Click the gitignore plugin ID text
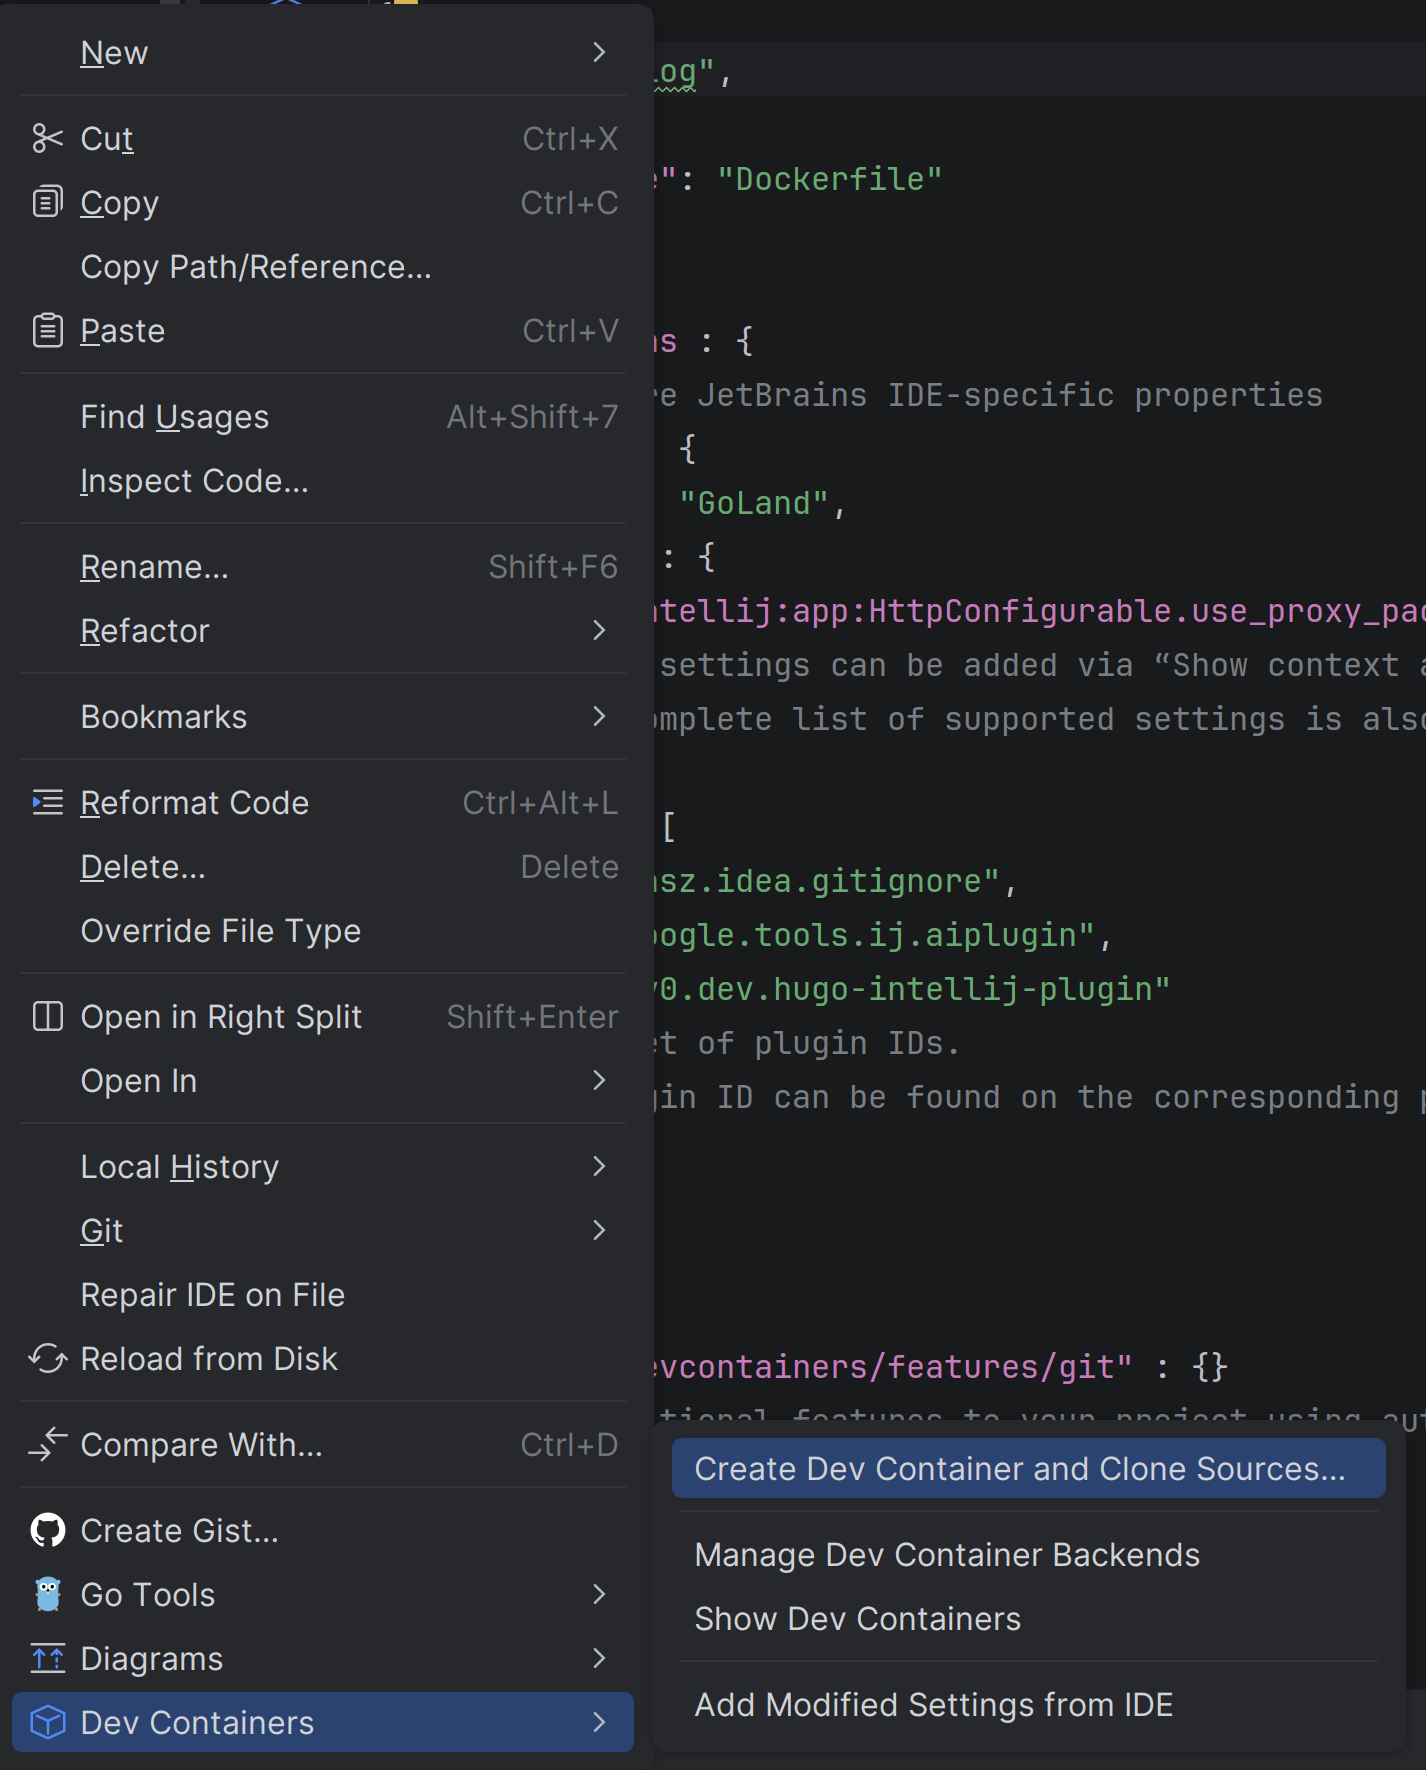The width and height of the screenshot is (1426, 1770). click(x=827, y=881)
